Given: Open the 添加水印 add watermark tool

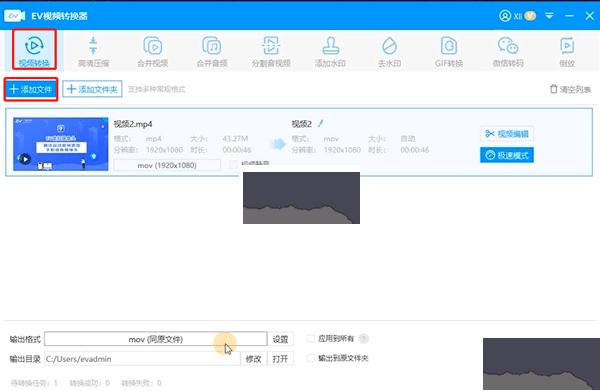Looking at the screenshot, I should (x=330, y=52).
